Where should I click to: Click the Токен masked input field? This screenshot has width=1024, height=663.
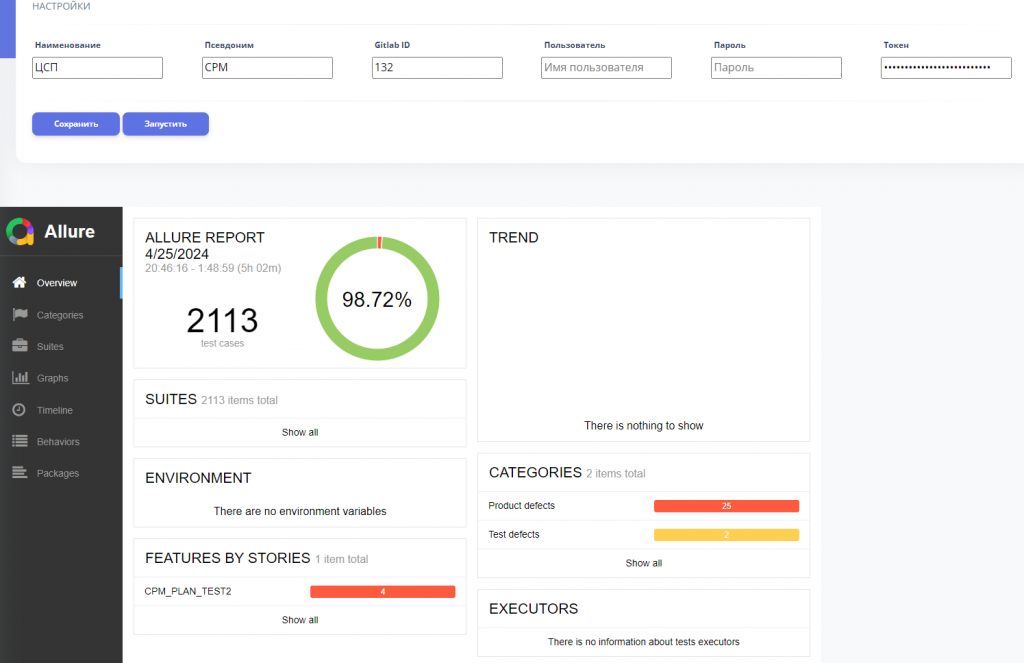[946, 68]
